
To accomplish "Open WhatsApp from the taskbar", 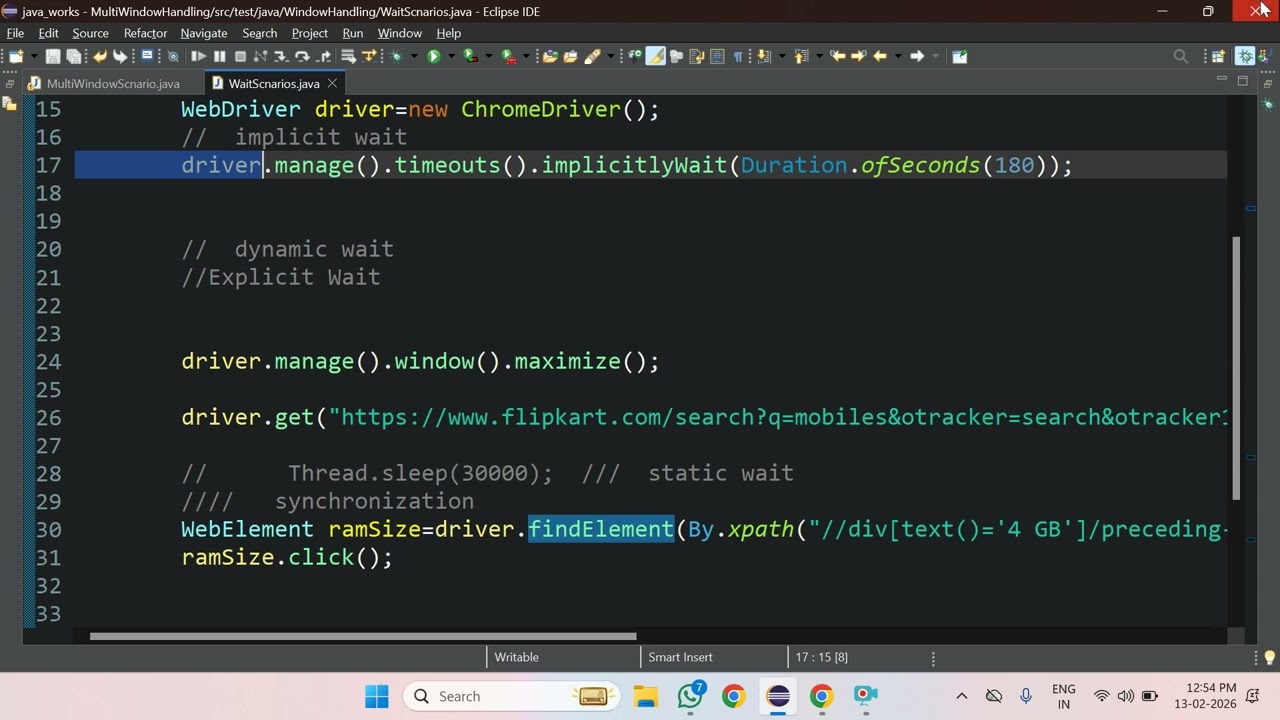I will click(690, 696).
